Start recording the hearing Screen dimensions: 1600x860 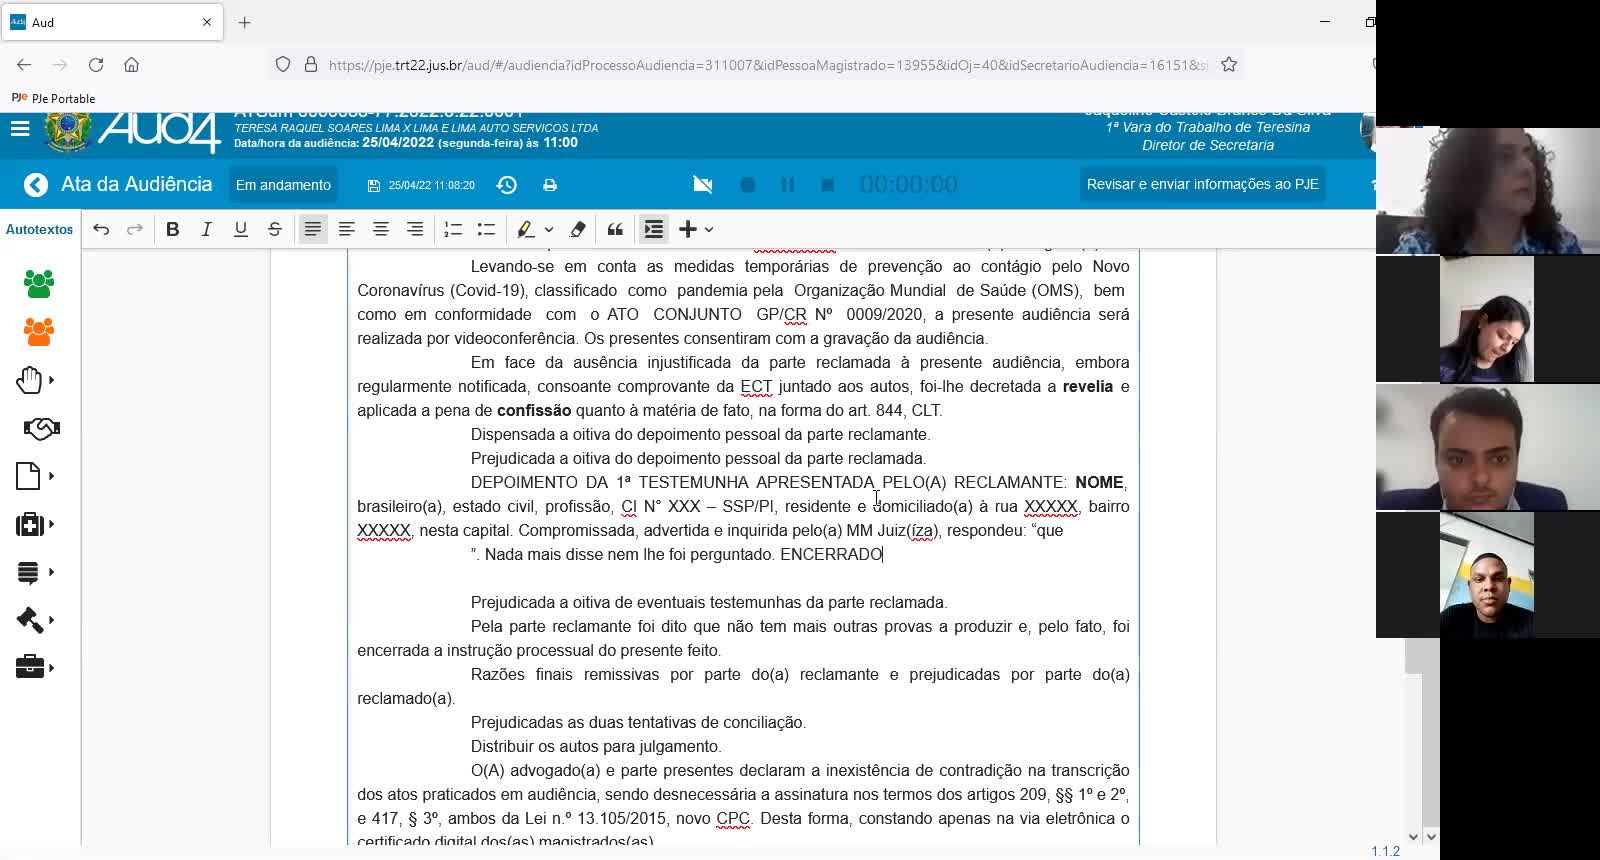click(747, 185)
